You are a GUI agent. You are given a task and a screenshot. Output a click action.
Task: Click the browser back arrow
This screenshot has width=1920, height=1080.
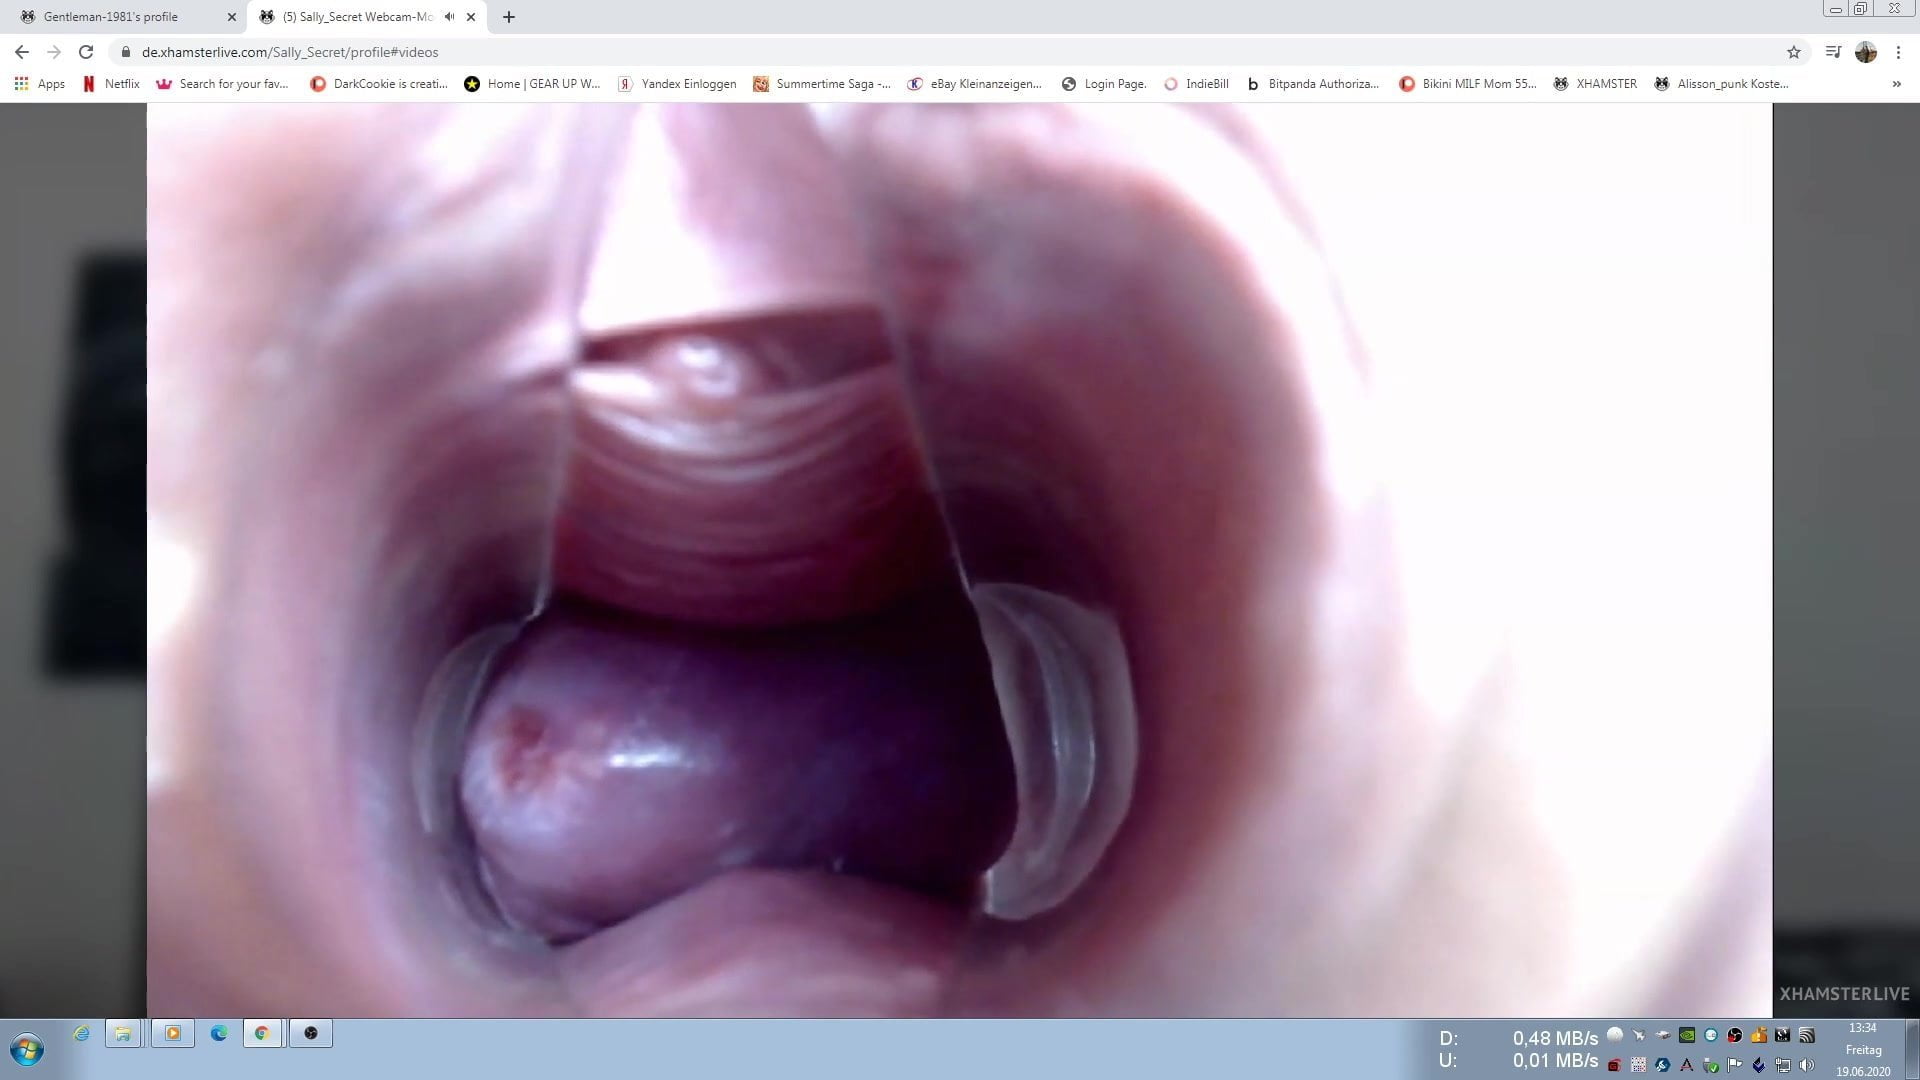click(x=22, y=52)
